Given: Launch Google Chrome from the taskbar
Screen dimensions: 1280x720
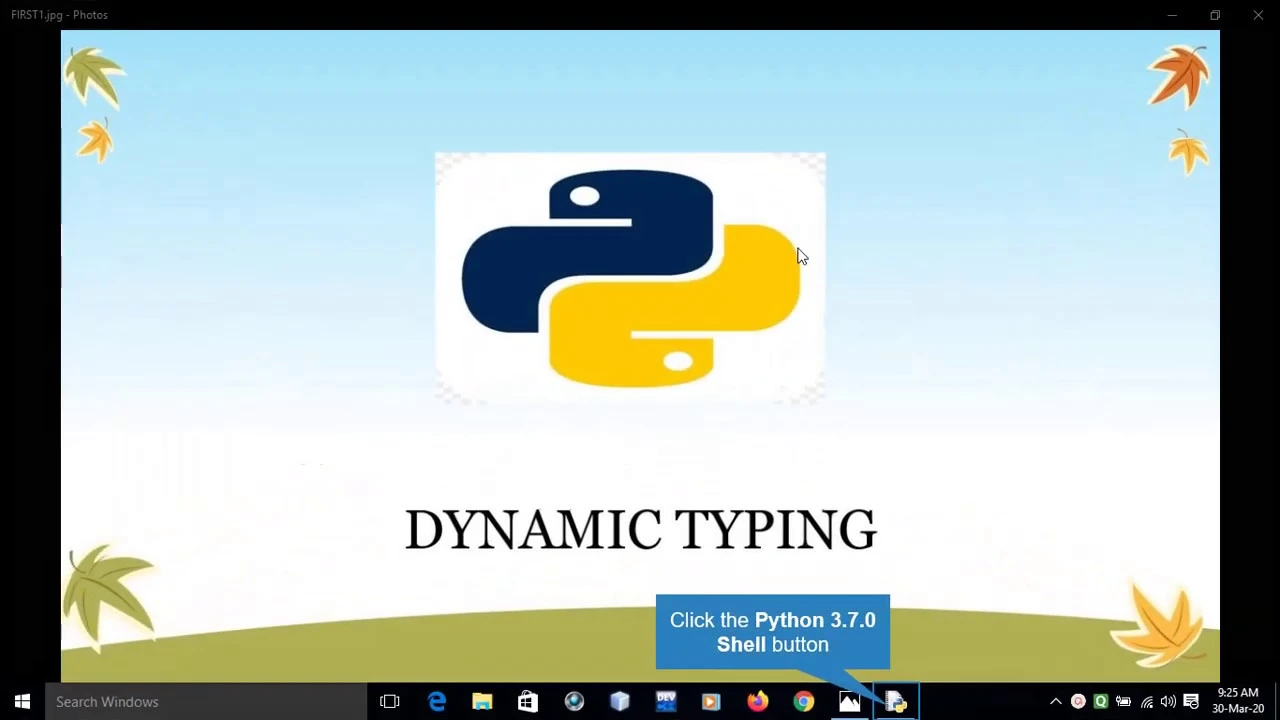Looking at the screenshot, I should pos(804,702).
